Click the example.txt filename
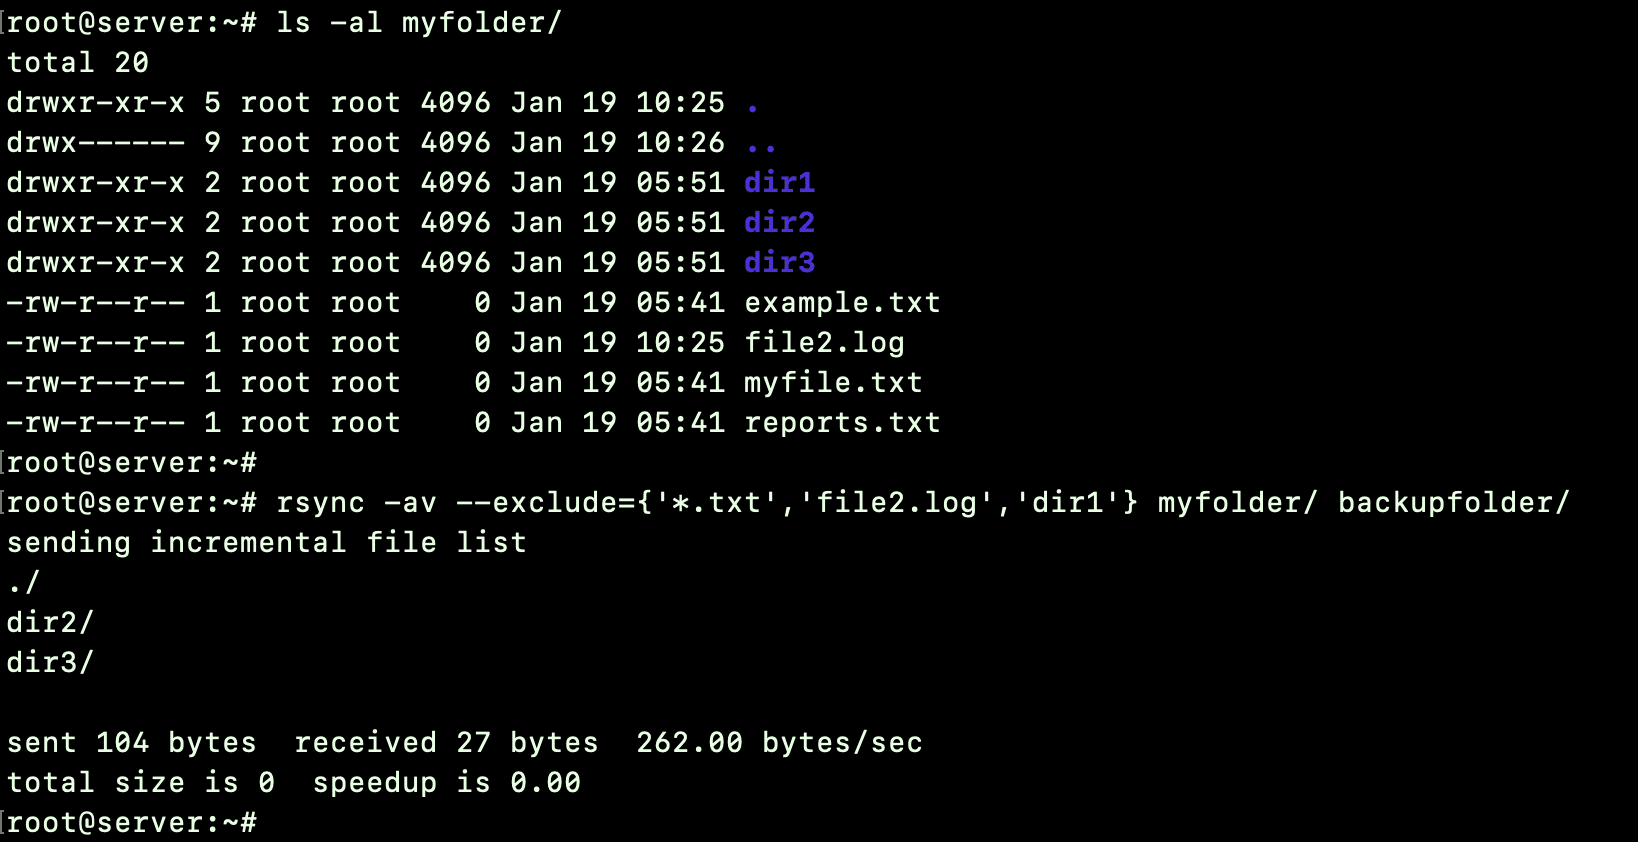The height and width of the screenshot is (842, 1638). tap(842, 303)
